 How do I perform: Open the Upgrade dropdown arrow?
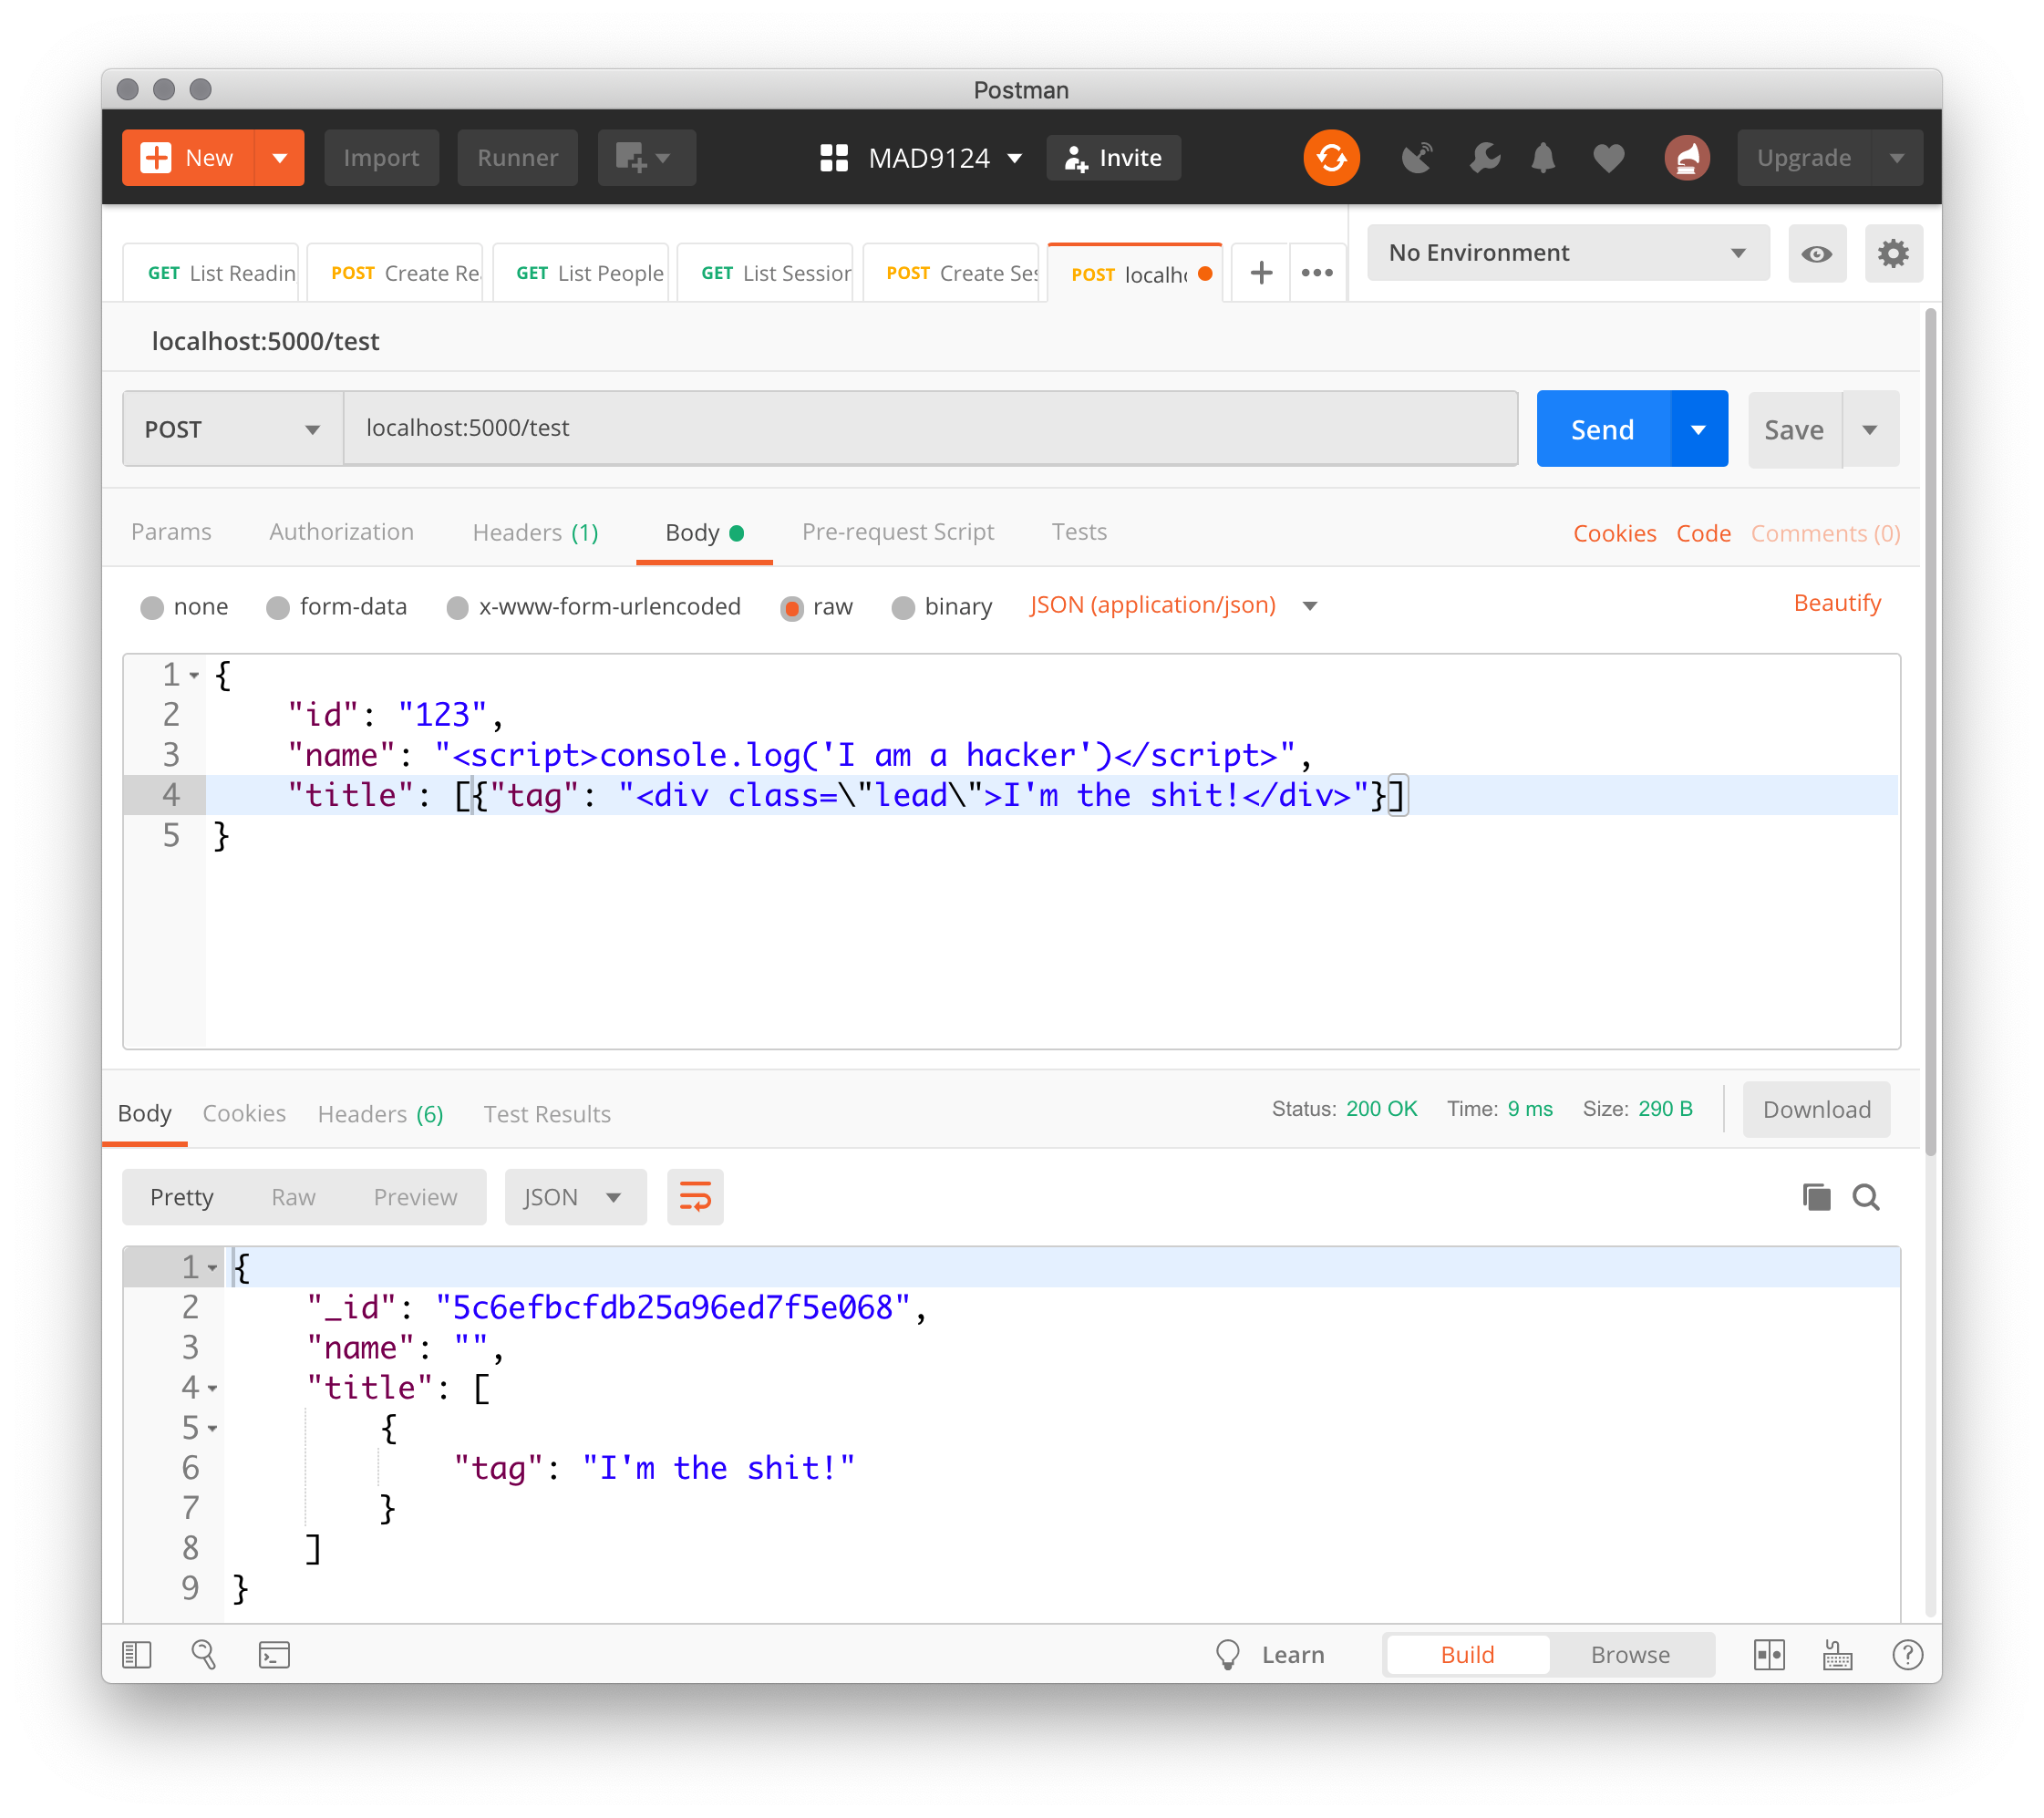(x=1897, y=158)
